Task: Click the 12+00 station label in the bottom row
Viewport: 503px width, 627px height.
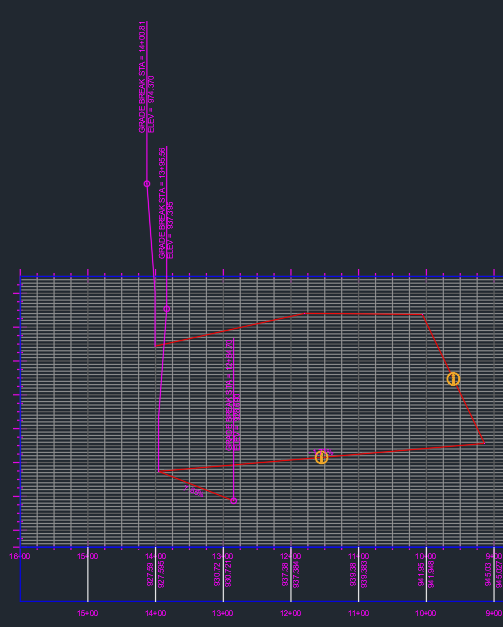Action: point(291,613)
